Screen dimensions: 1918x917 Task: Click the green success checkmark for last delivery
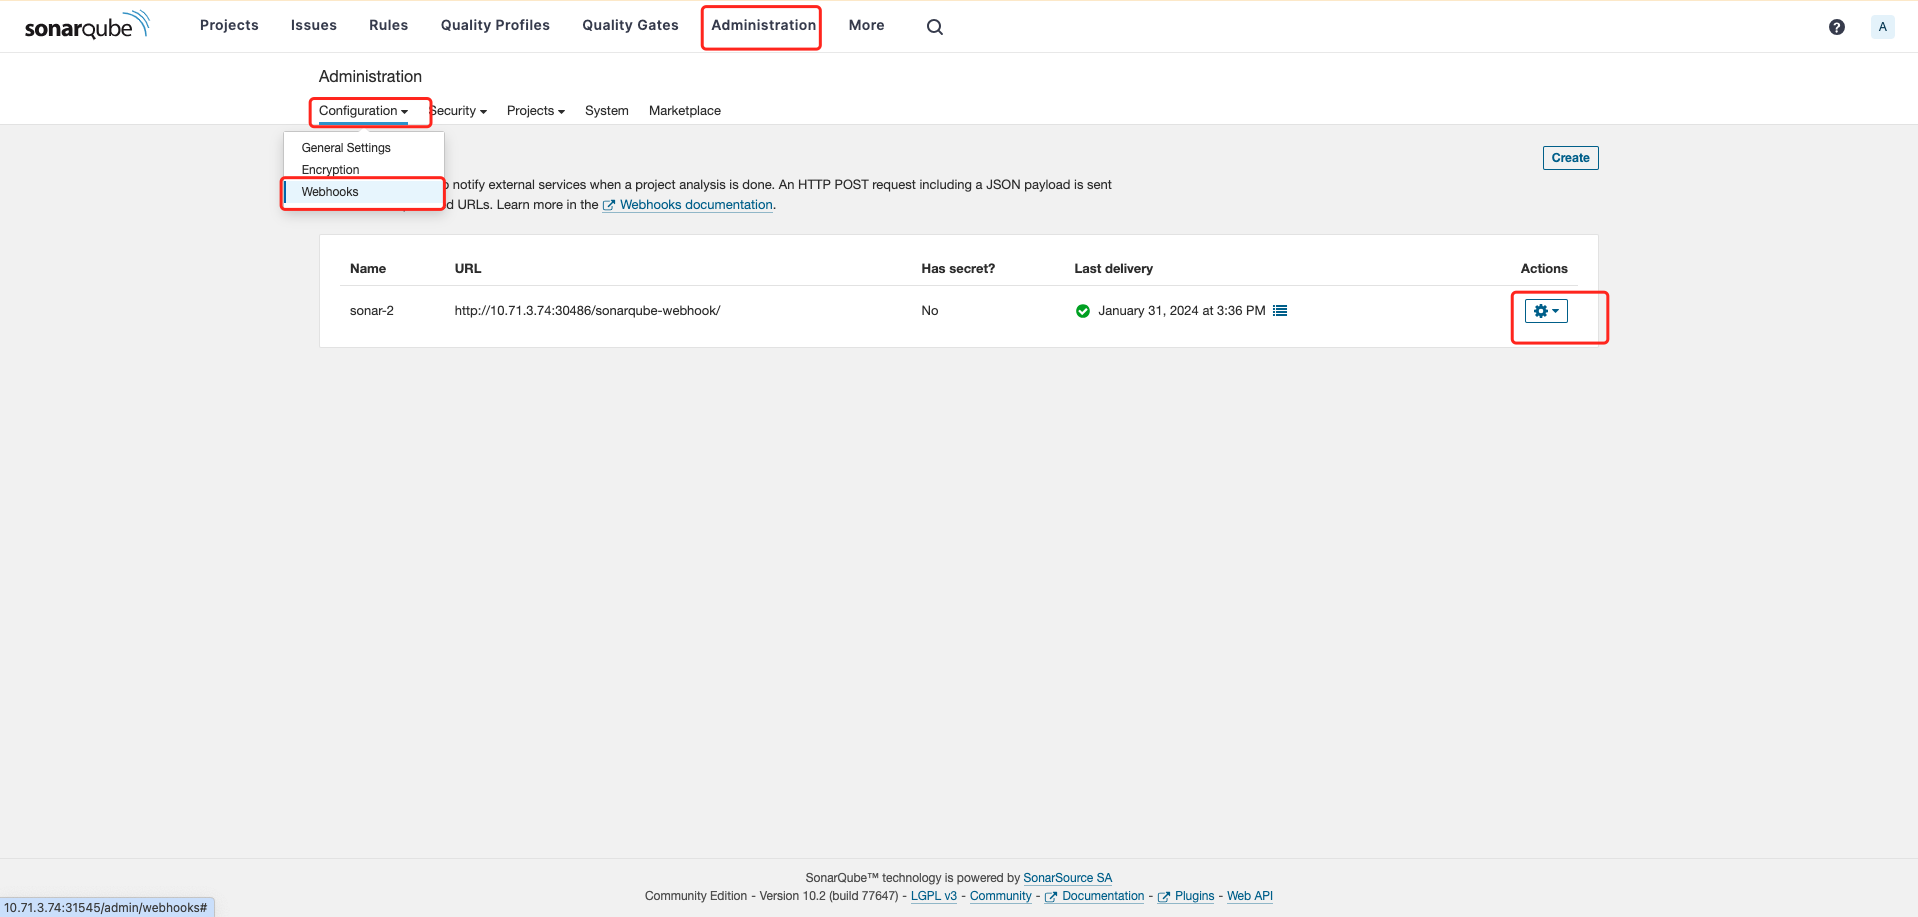tap(1082, 310)
